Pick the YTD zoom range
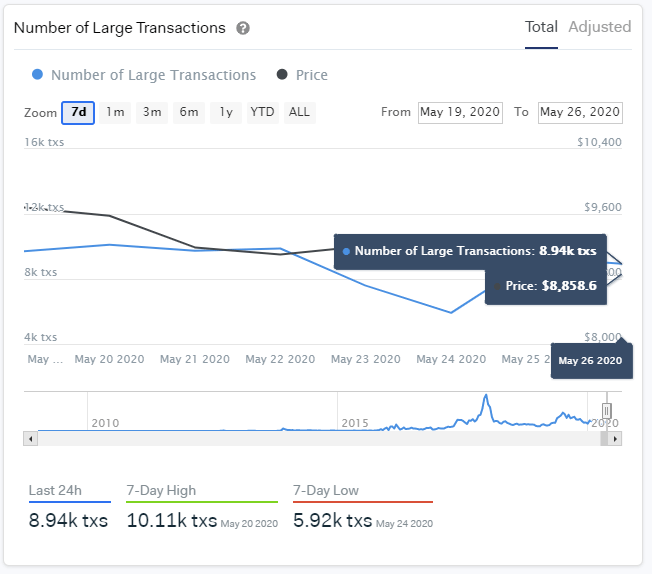The image size is (652, 574). (262, 112)
